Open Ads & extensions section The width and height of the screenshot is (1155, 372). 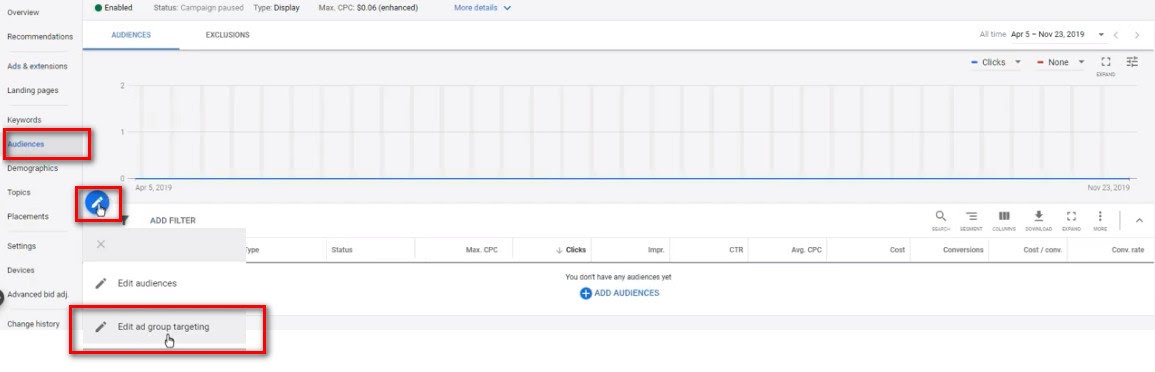[37, 66]
